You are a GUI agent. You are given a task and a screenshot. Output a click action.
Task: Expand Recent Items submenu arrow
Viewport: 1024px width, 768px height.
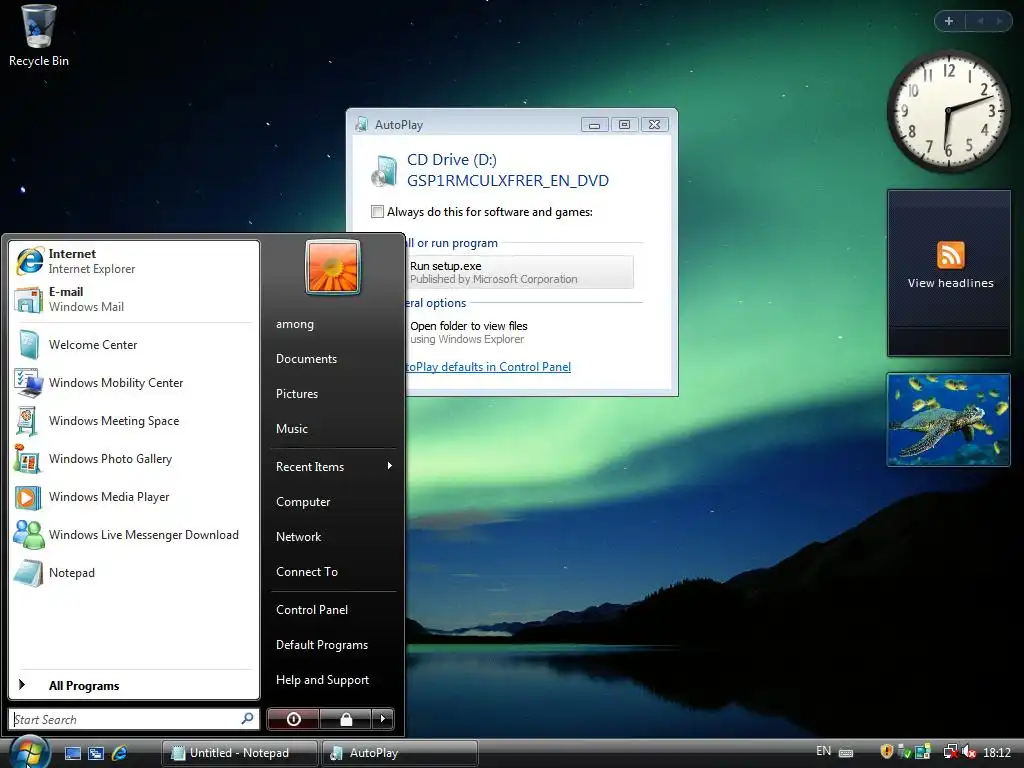(389, 466)
